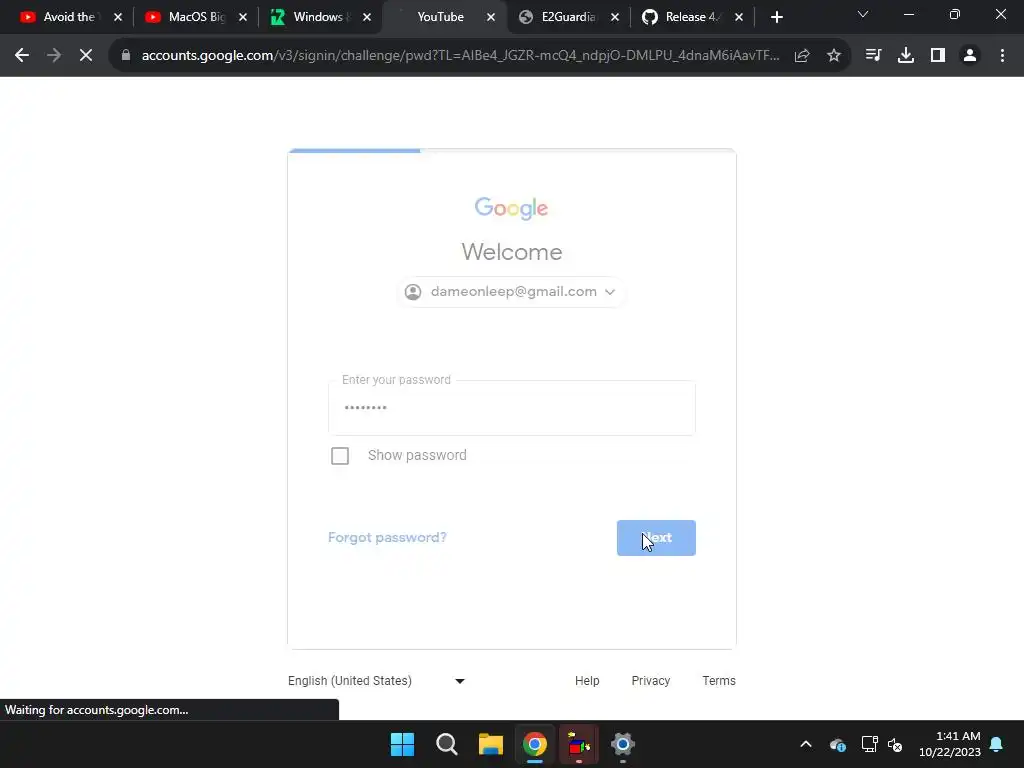Bookmark this page with the star
The image size is (1024, 768).
pyautogui.click(x=834, y=56)
